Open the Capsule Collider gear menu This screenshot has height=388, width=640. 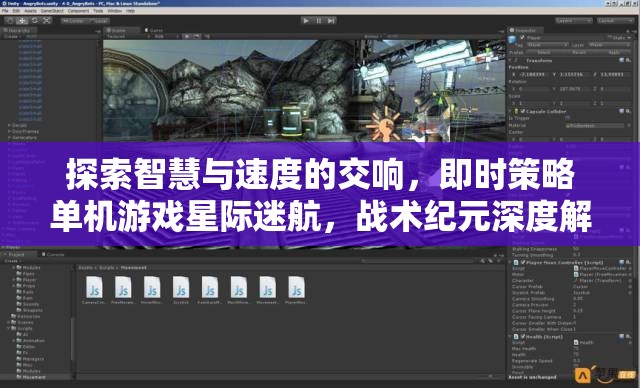[x=628, y=111]
